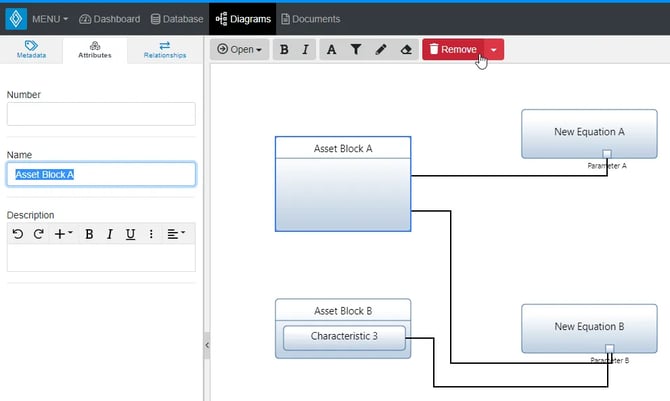
Task: Redo in the Description editor
Action: 38,234
